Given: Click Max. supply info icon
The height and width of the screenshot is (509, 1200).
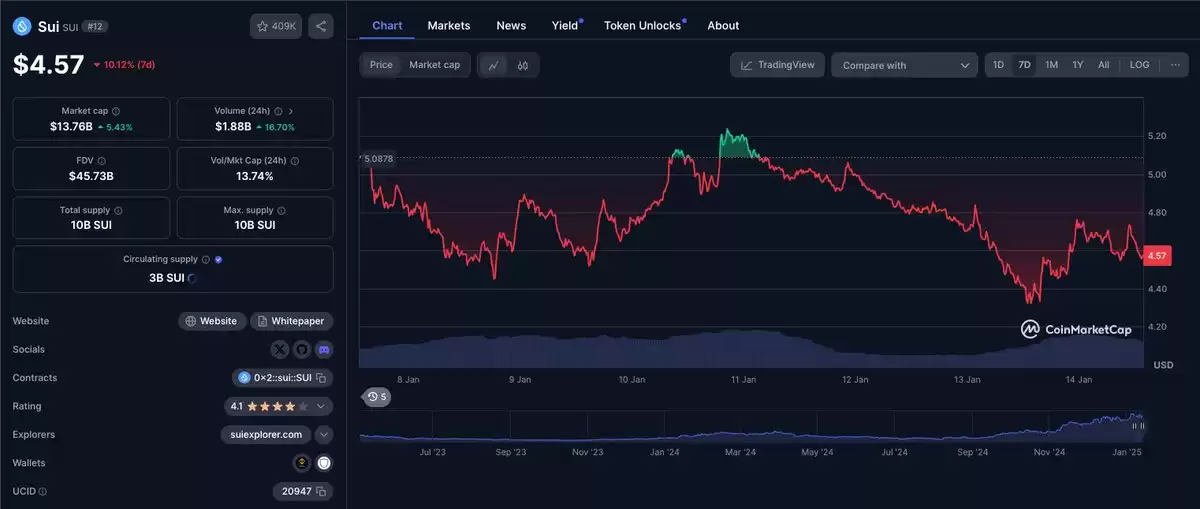Looking at the screenshot, I should (x=283, y=210).
